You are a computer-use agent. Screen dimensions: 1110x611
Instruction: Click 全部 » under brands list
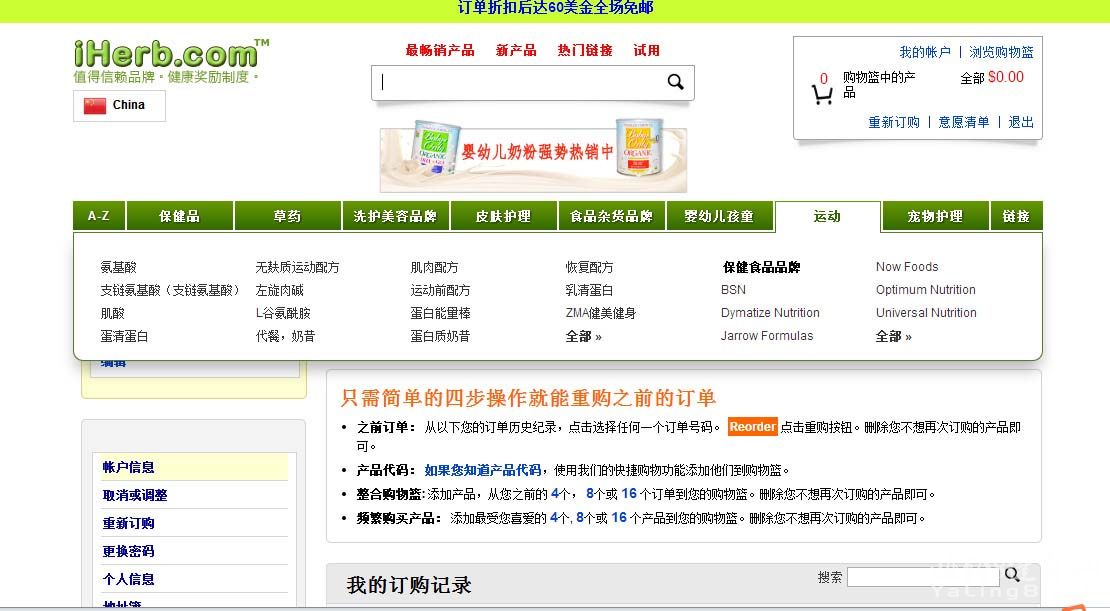893,336
